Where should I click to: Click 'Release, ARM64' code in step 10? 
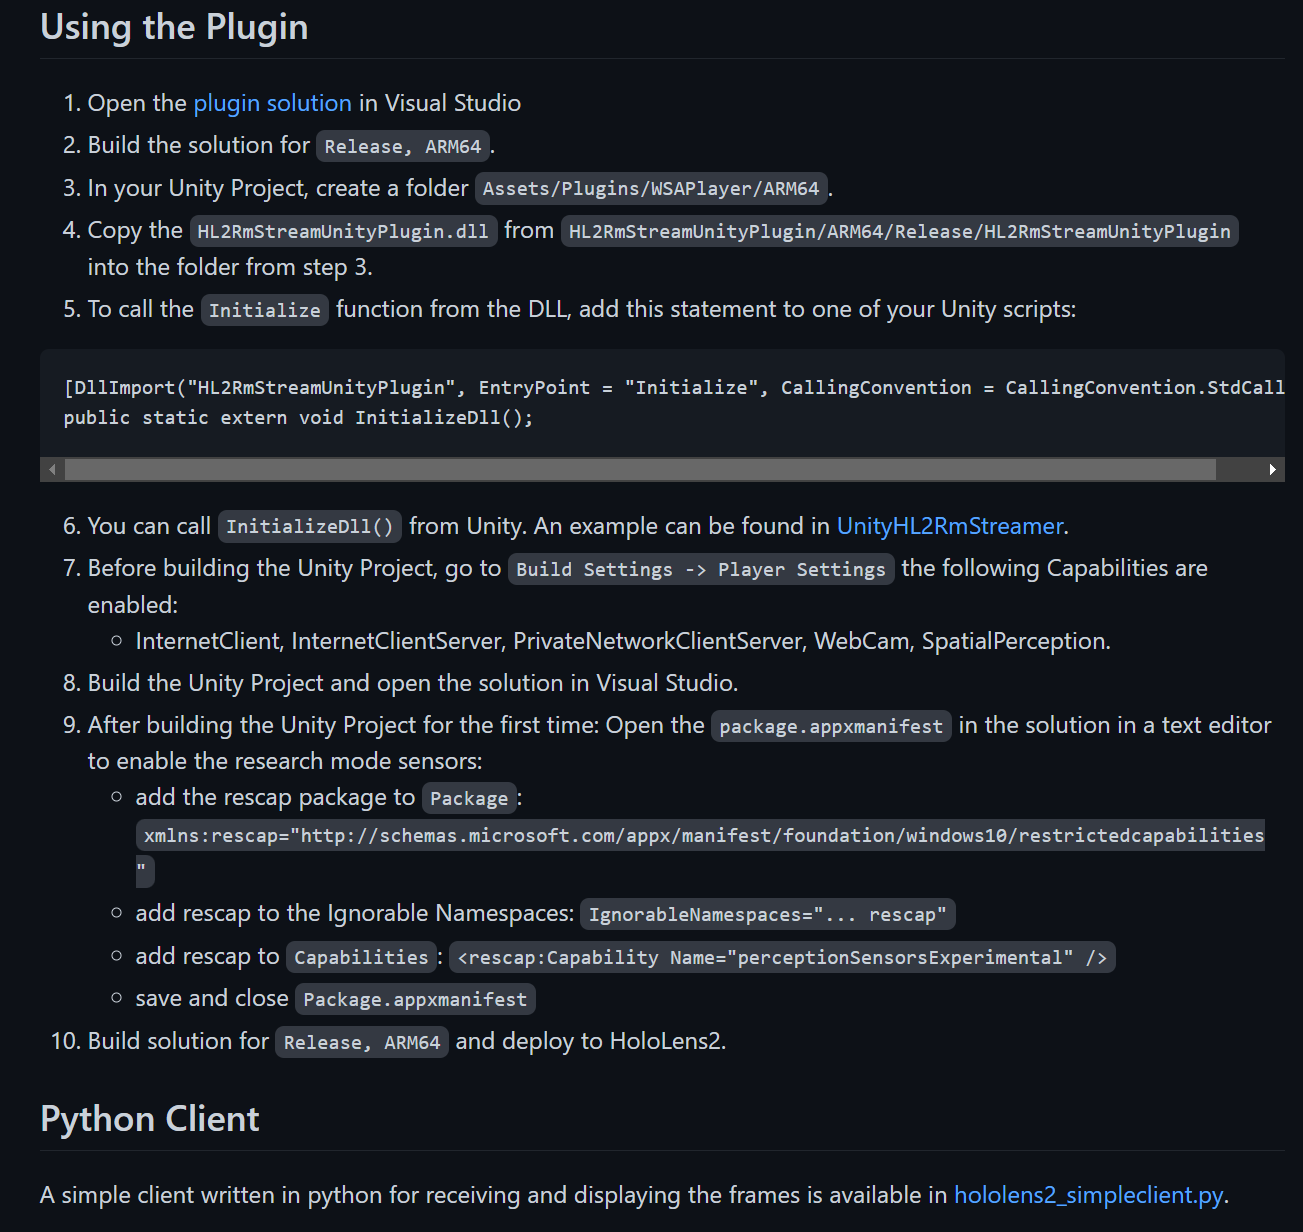pos(362,1042)
